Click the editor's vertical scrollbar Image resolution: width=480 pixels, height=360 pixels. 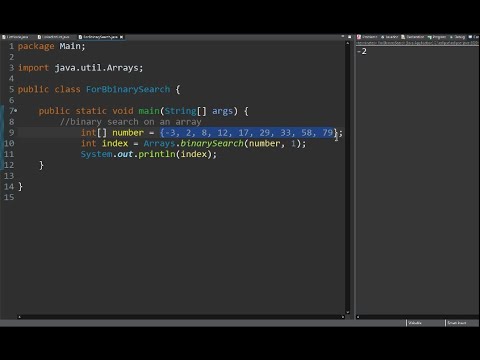click(348, 178)
